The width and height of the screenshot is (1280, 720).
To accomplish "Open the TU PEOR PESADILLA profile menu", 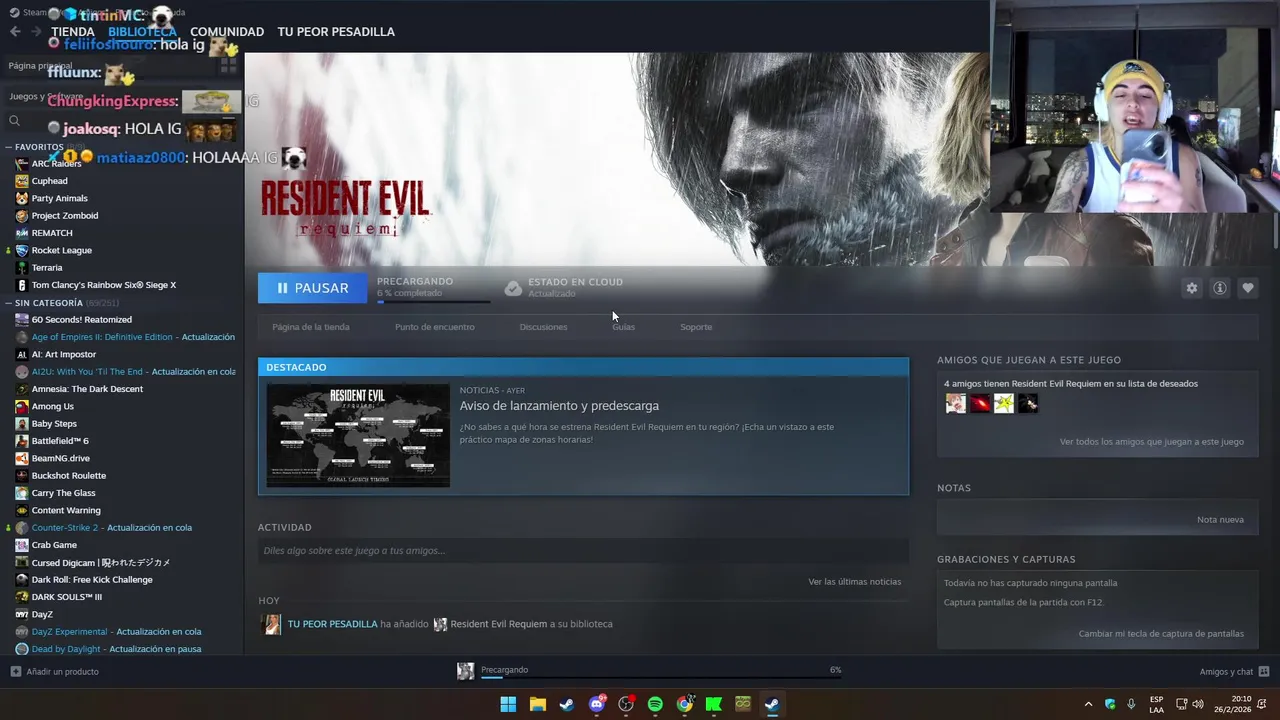I will 336,32.
